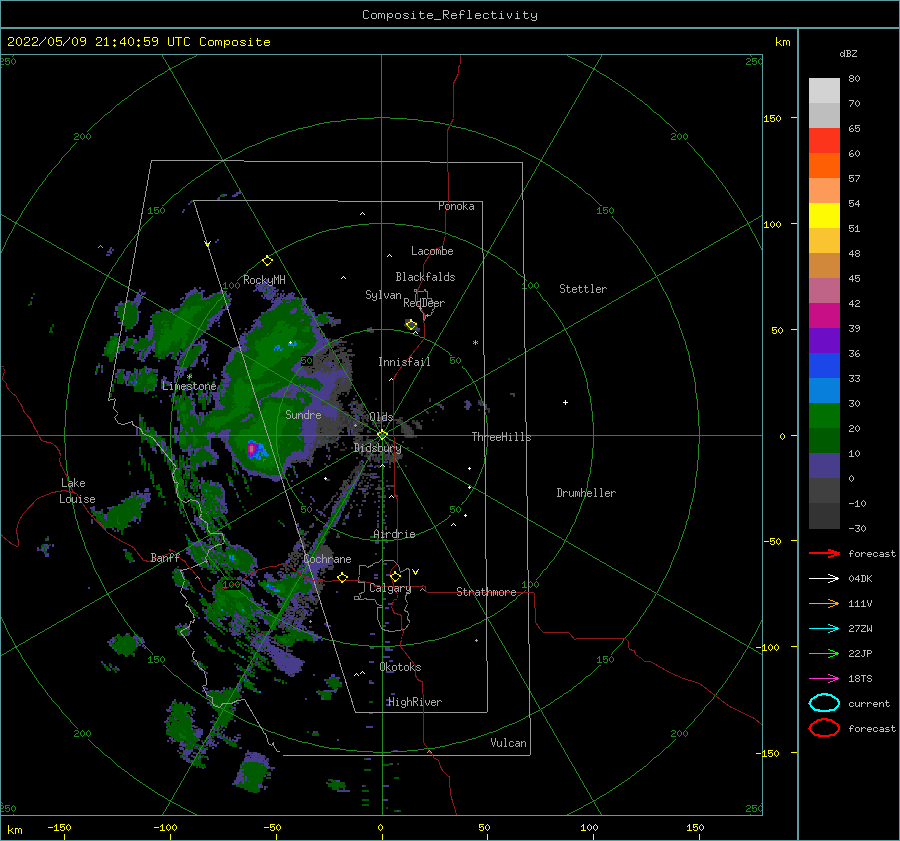Click the cyan current ellipse legend icon
The width and height of the screenshot is (900, 841).
[824, 703]
